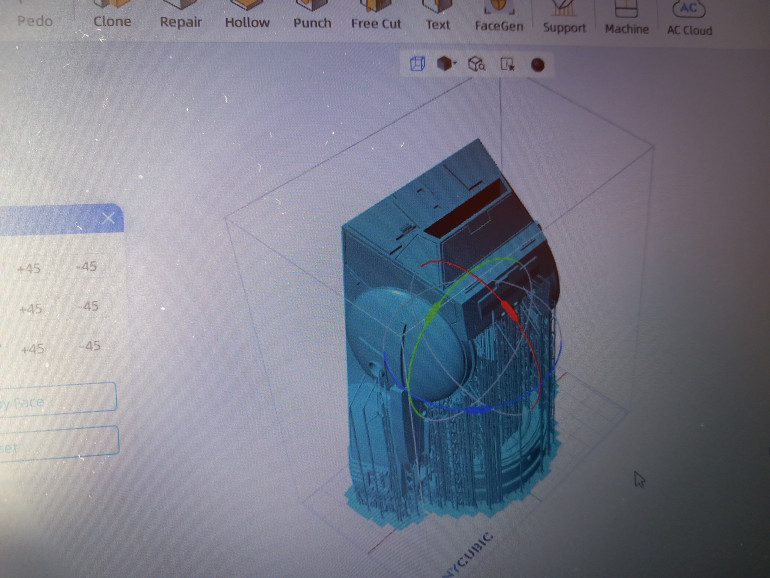770x578 pixels.
Task: Click the Reset button in rotate panel
Action: 59,443
